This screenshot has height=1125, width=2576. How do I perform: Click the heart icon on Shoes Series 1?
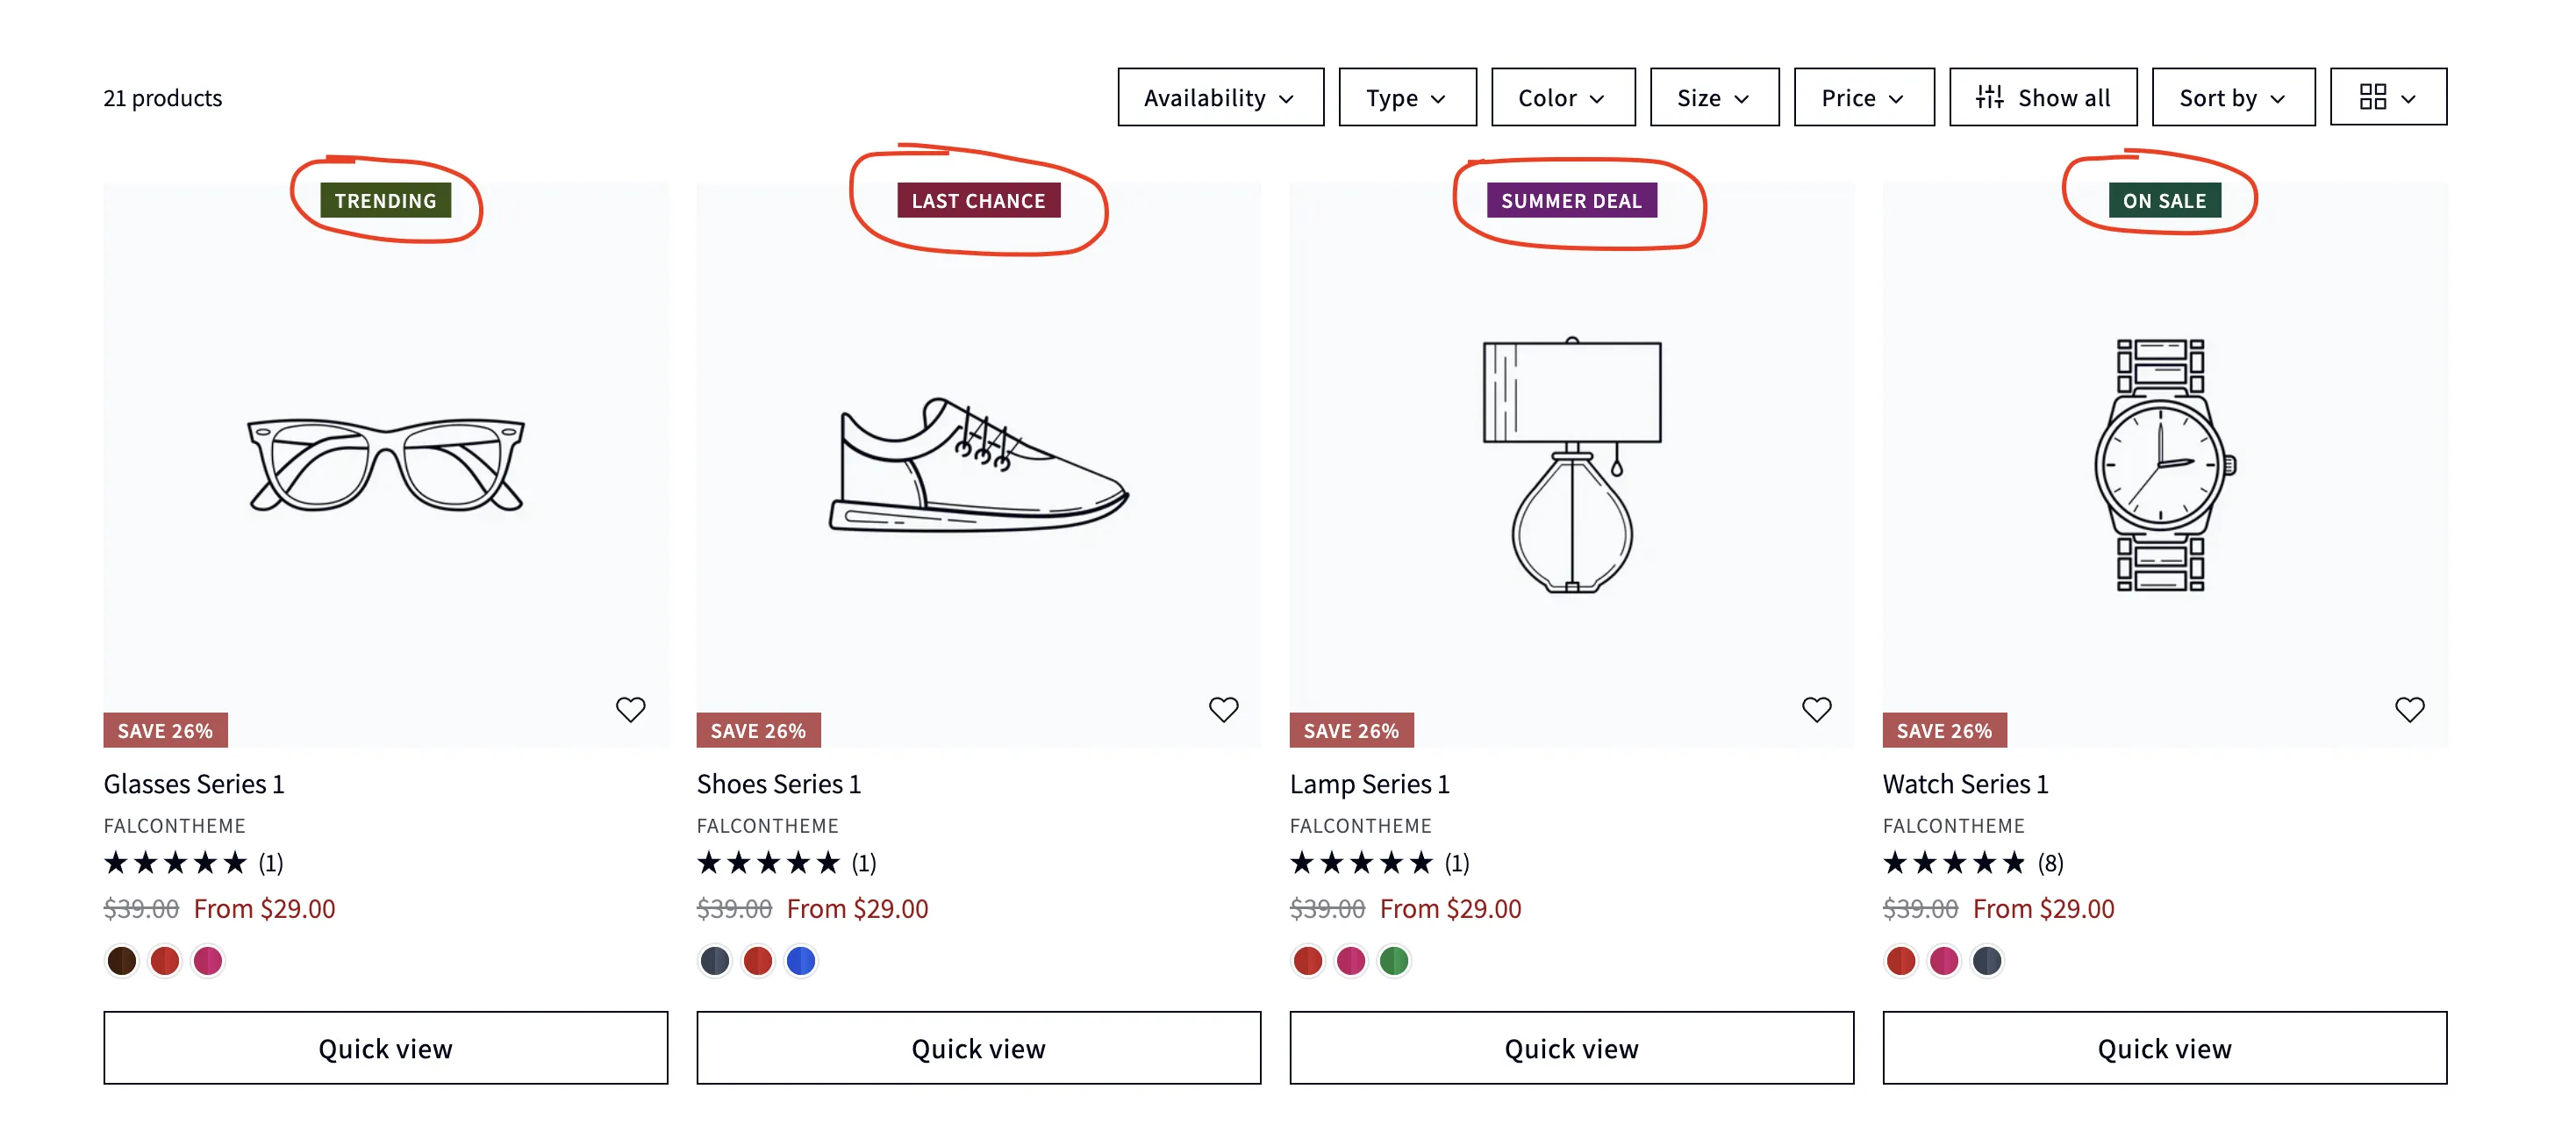coord(1223,709)
